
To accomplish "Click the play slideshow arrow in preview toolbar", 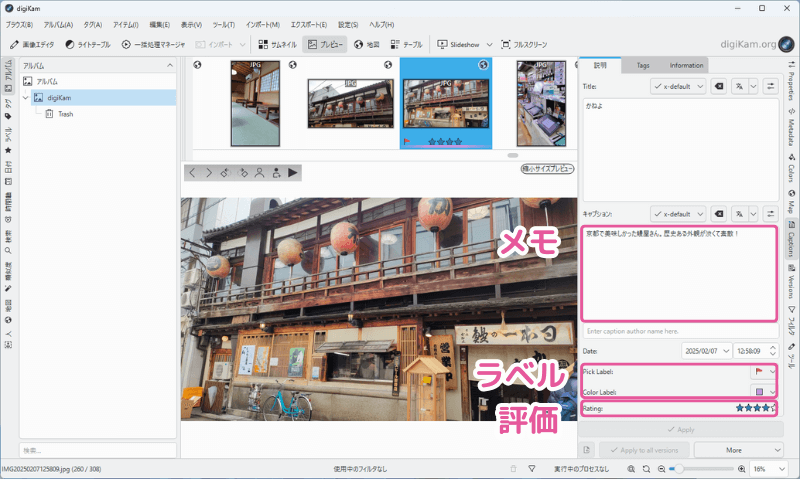I will [x=294, y=172].
